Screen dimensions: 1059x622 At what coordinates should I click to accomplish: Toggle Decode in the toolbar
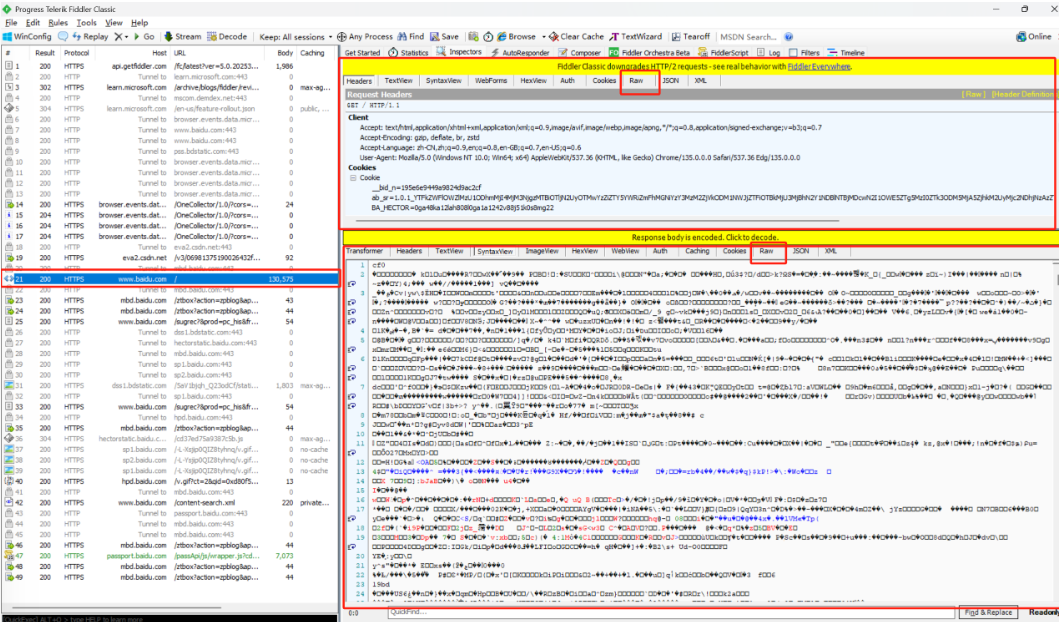227,36
